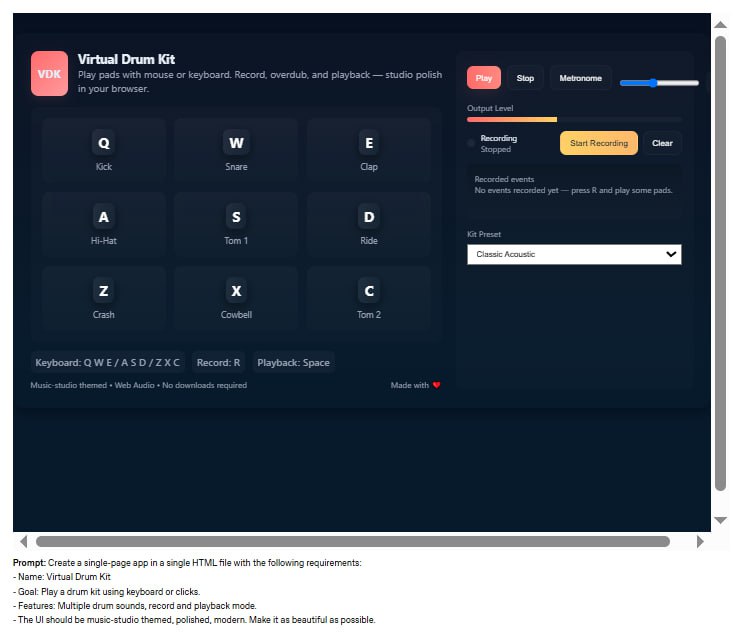Click the vertical scrollbar down arrow

720,520
